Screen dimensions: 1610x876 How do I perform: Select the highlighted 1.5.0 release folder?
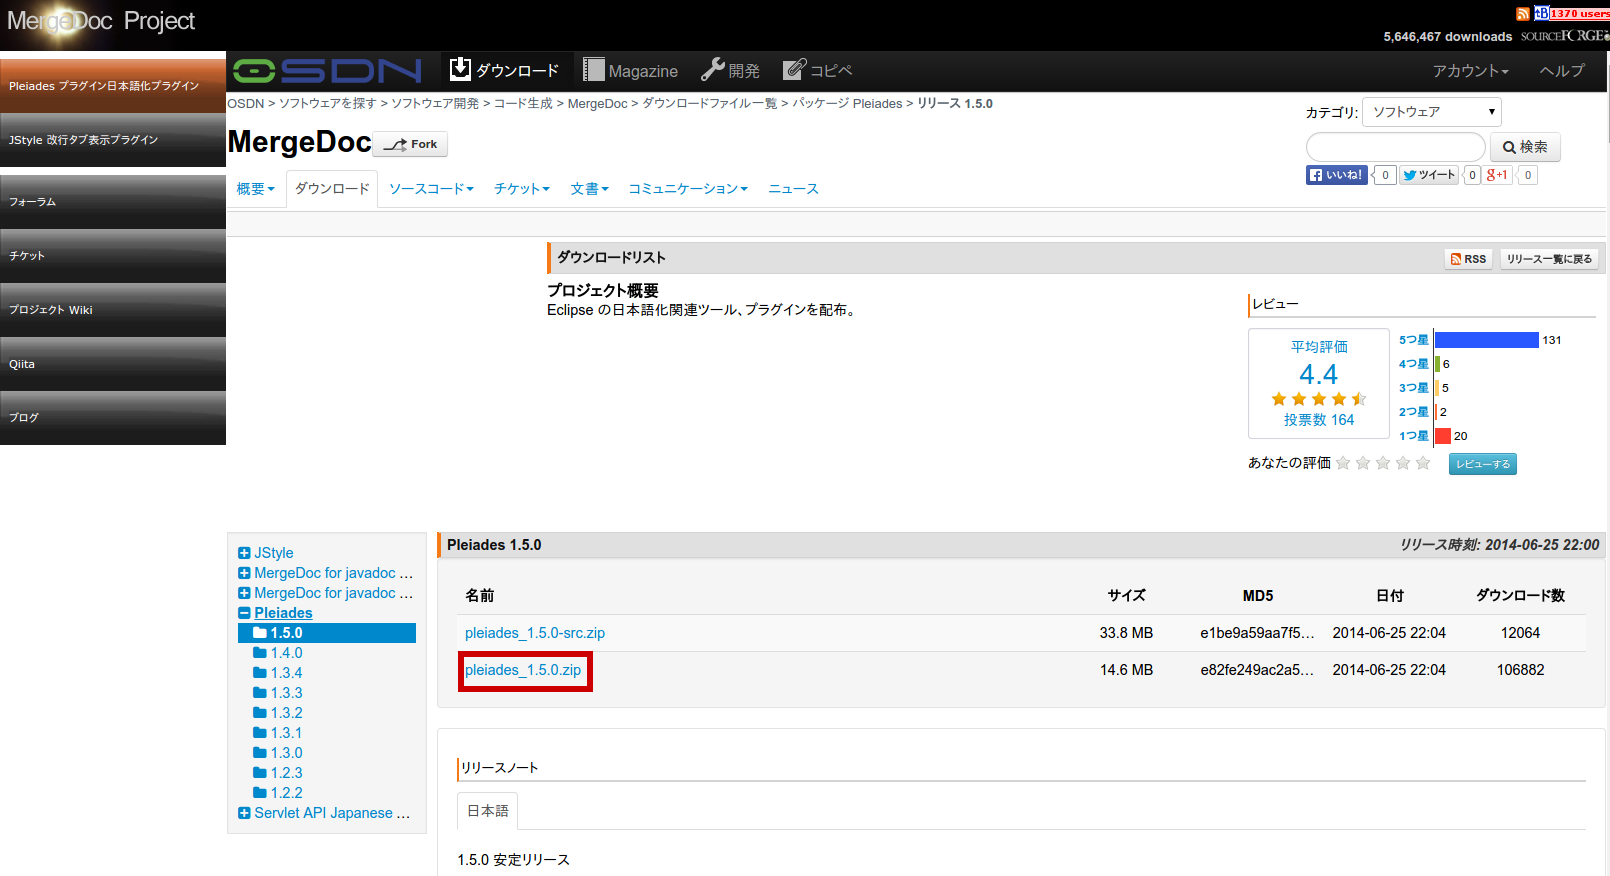pos(327,633)
